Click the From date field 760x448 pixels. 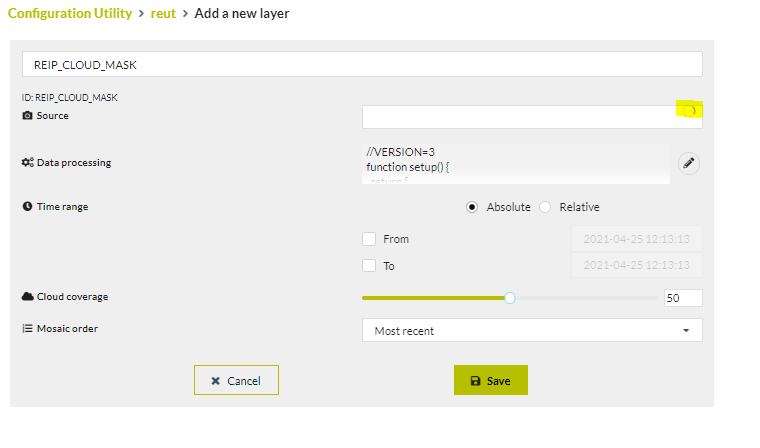click(636, 239)
